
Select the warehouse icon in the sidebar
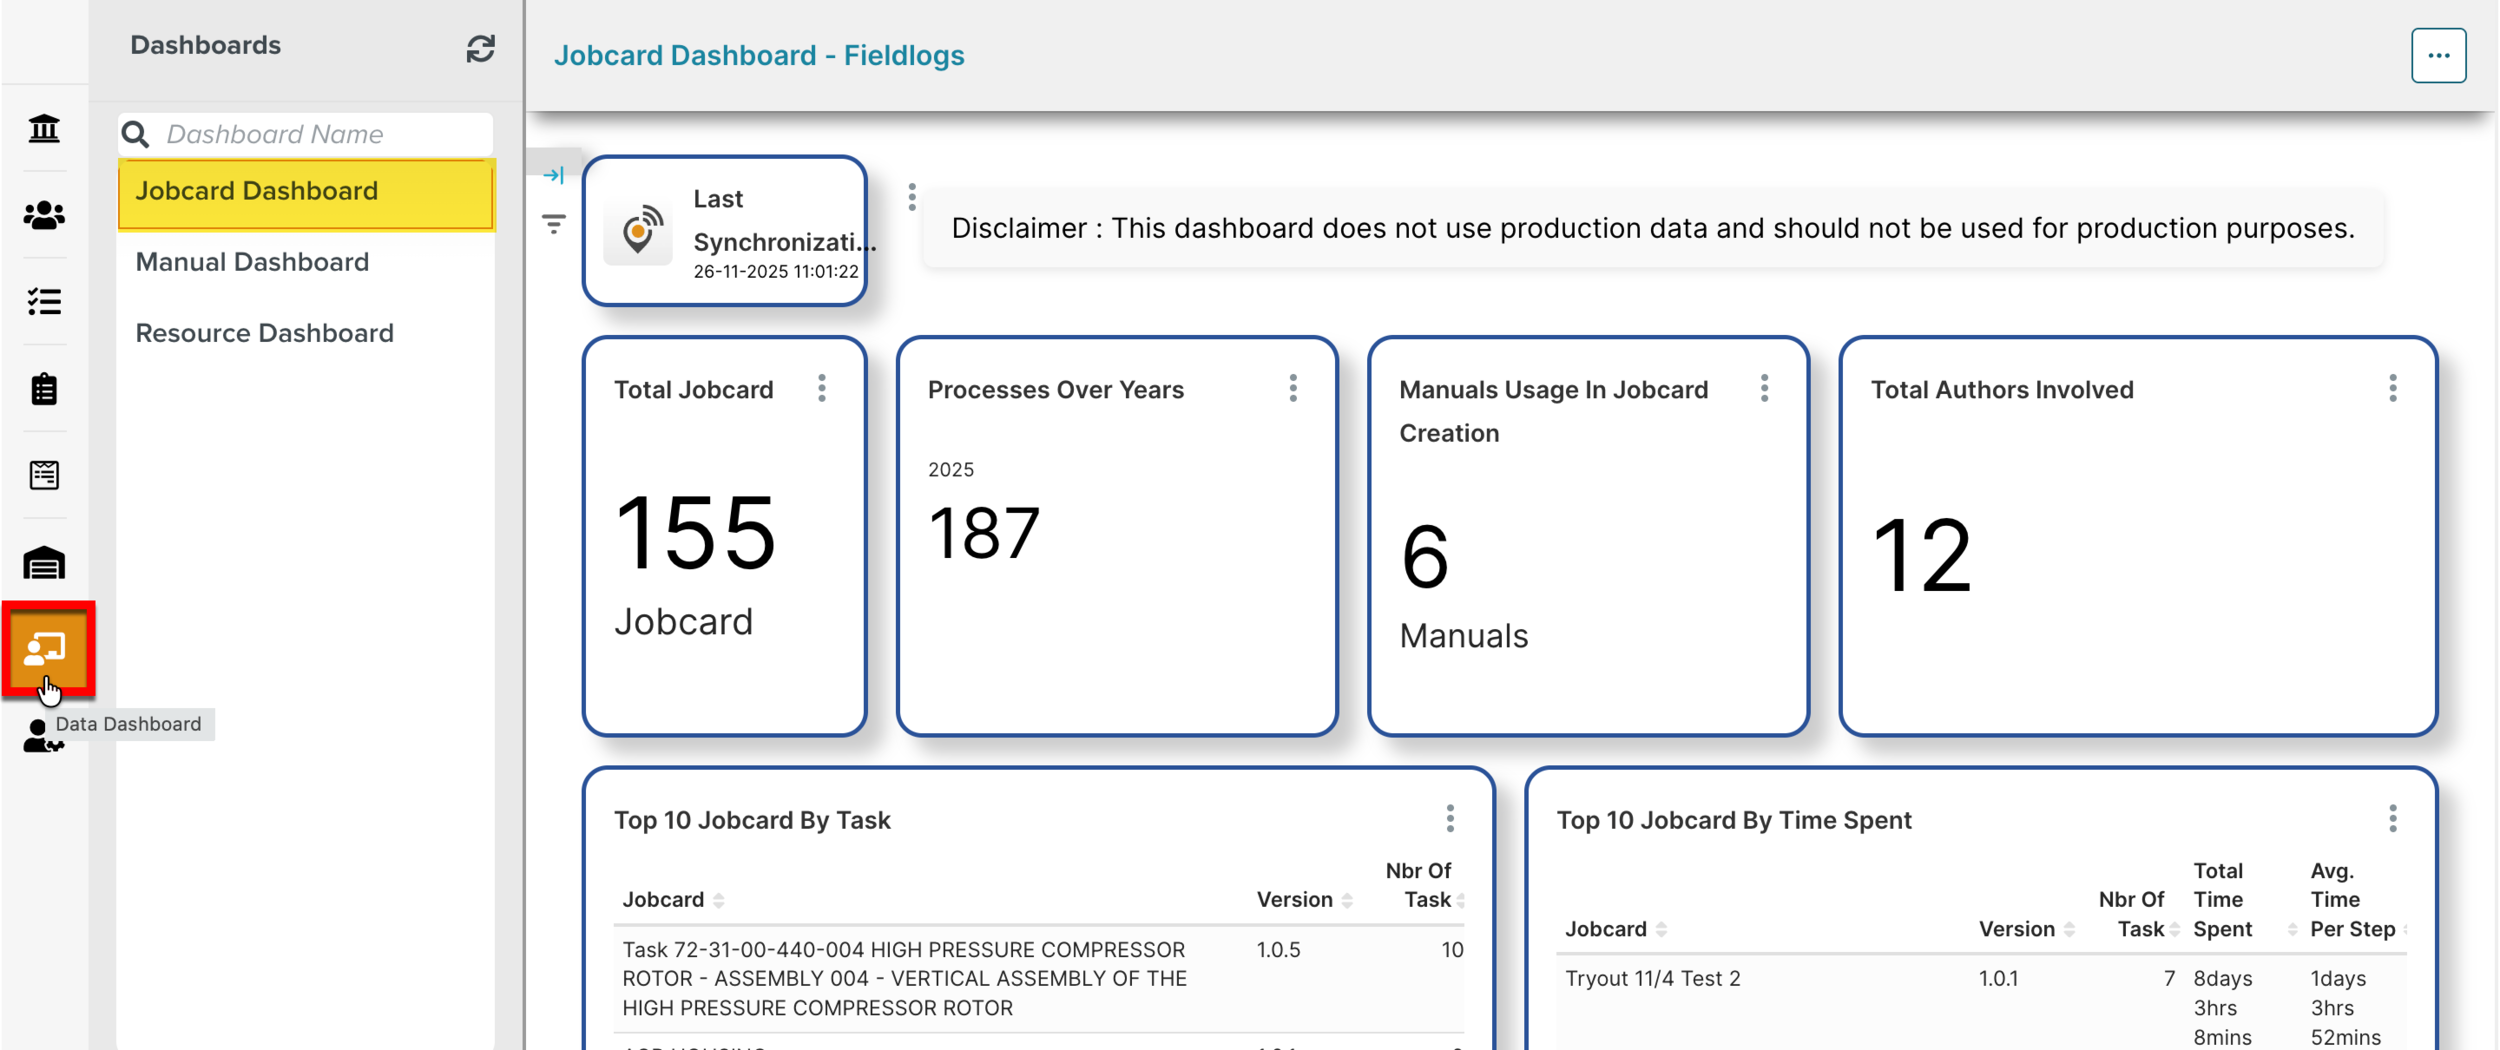pyautogui.click(x=43, y=562)
